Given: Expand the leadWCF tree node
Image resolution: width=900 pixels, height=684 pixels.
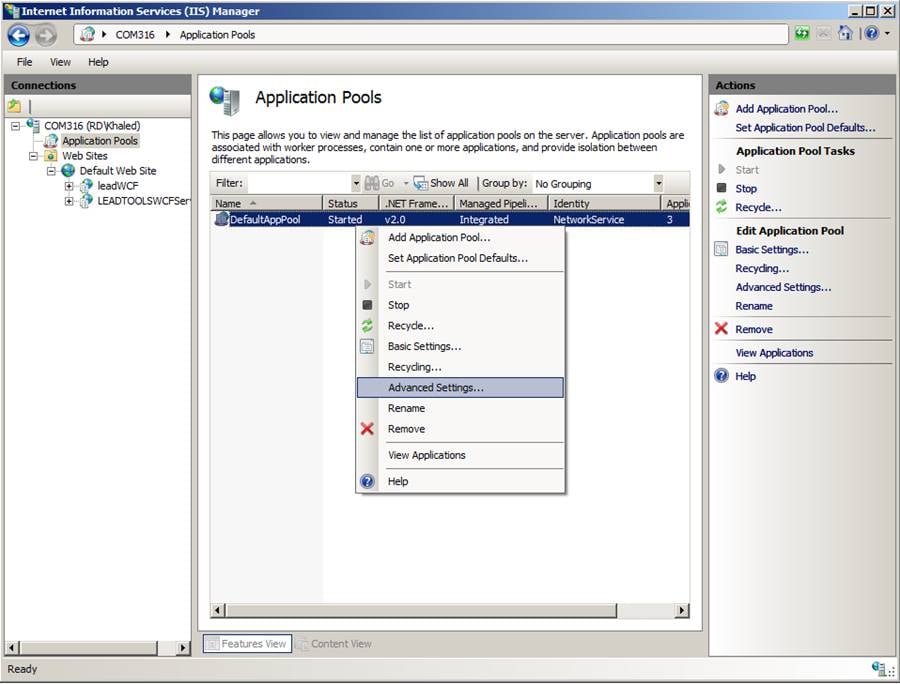Looking at the screenshot, I should pos(69,186).
